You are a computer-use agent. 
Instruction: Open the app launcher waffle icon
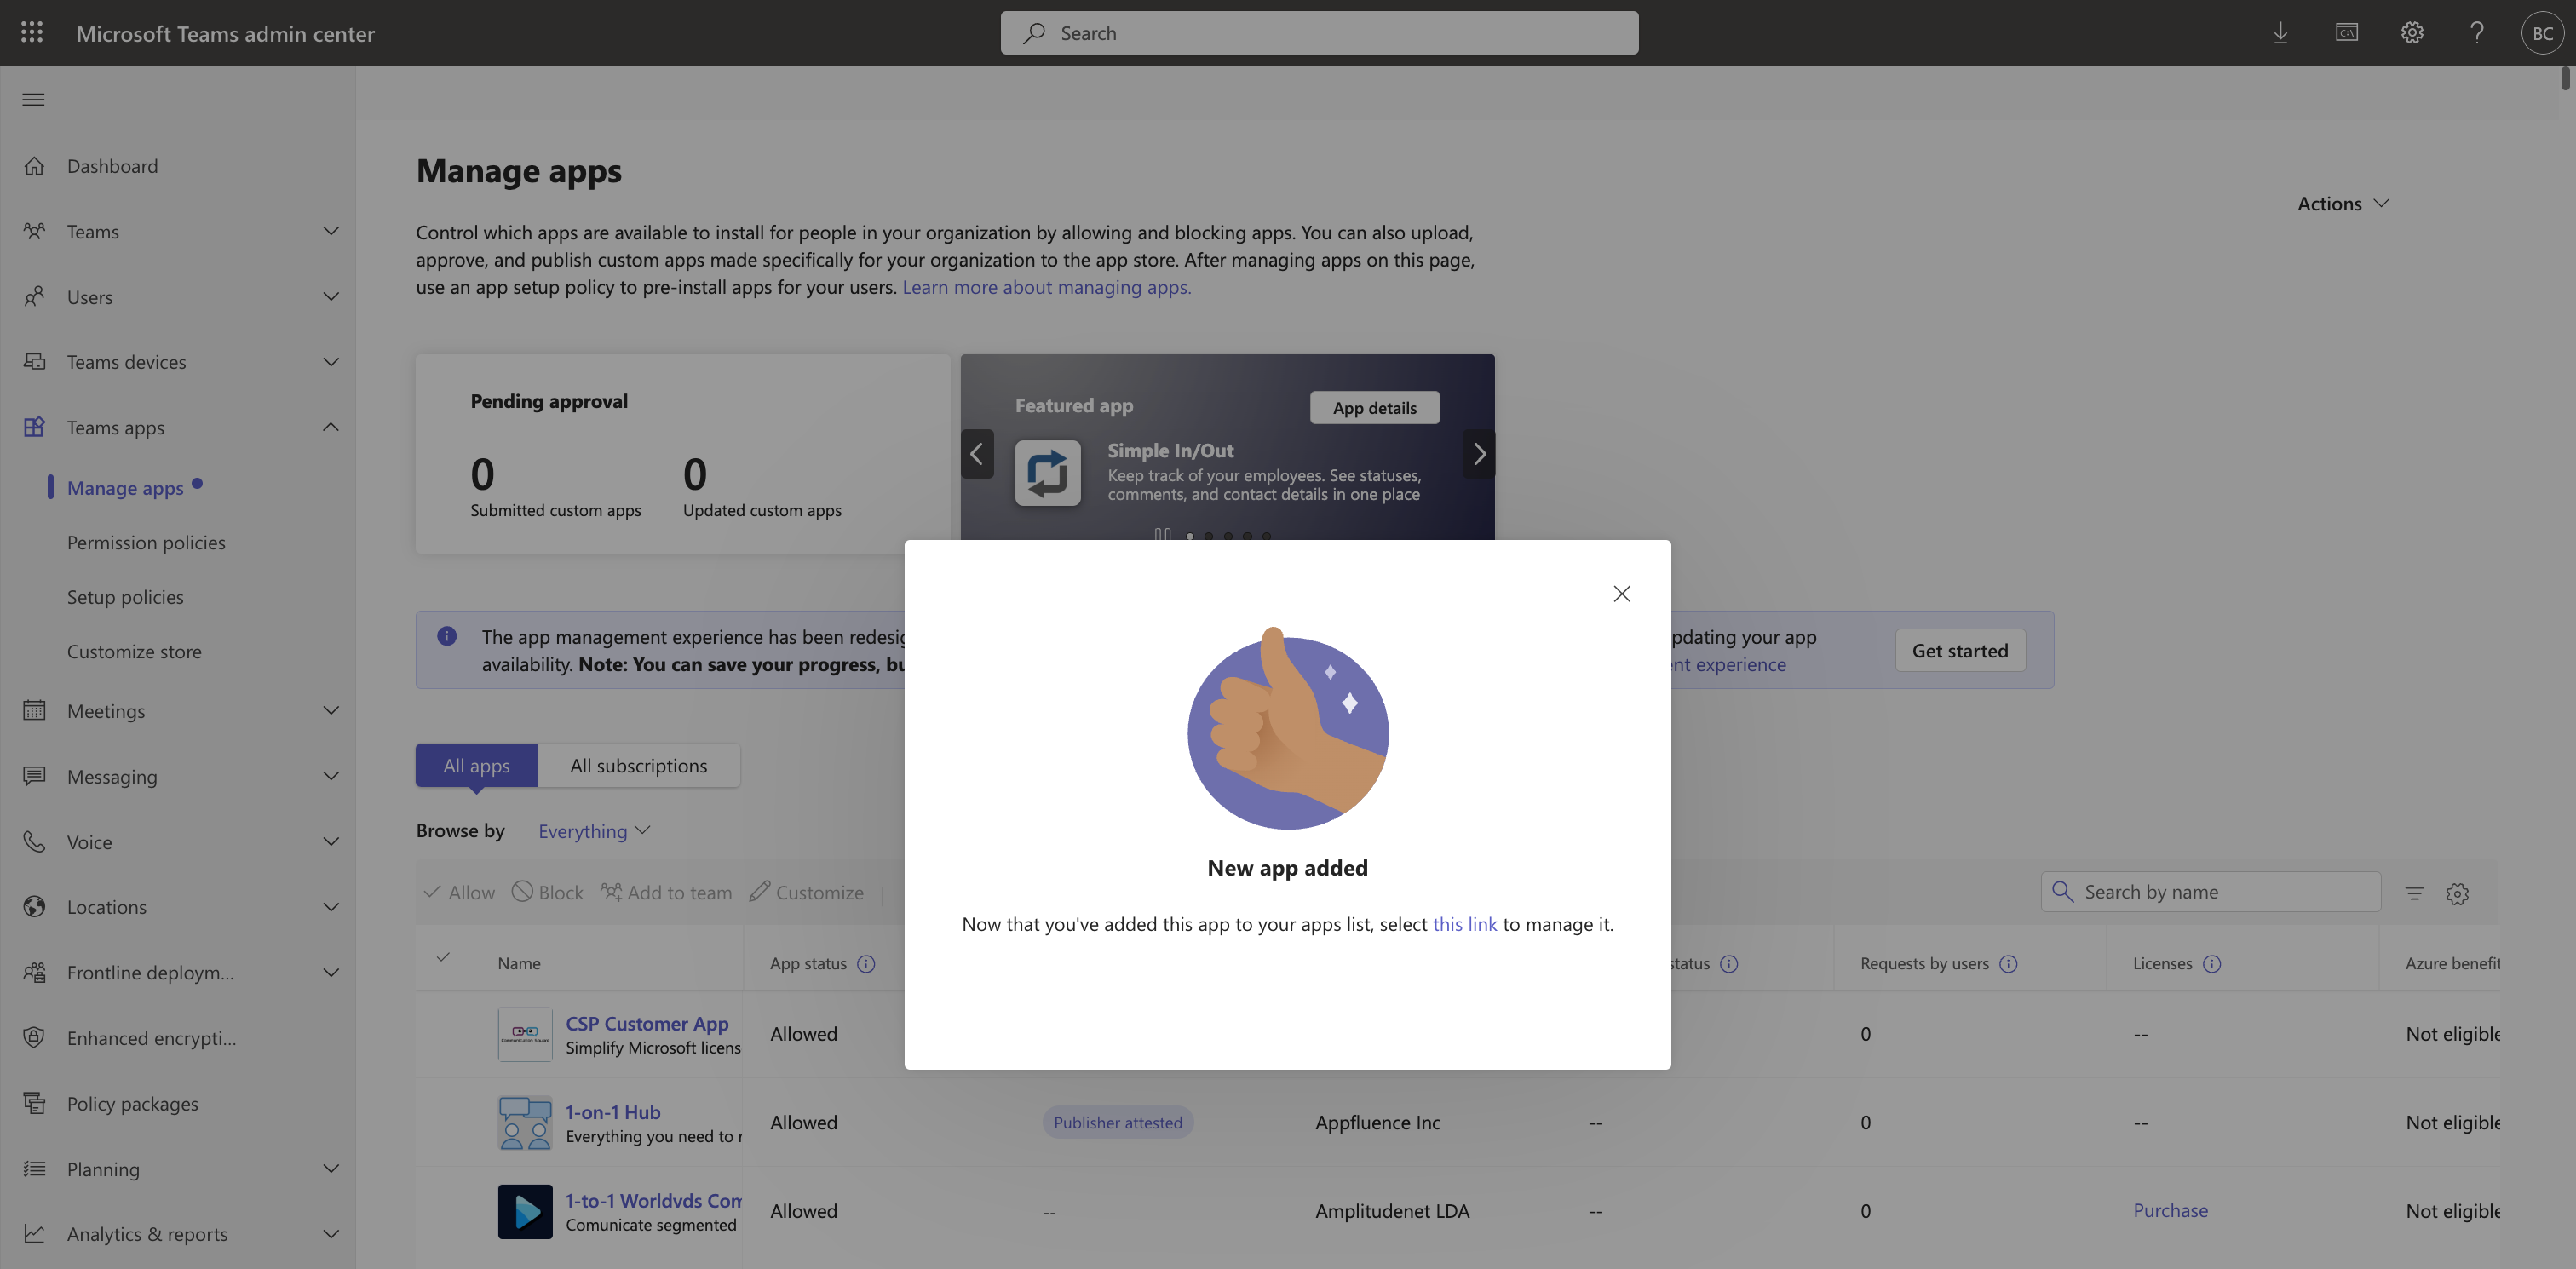coord(32,32)
